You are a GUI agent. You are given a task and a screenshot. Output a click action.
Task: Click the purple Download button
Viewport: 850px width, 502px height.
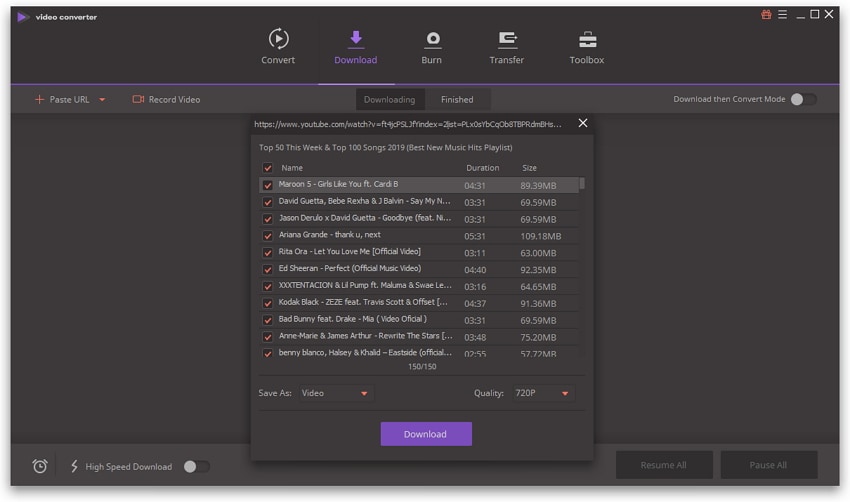426,434
